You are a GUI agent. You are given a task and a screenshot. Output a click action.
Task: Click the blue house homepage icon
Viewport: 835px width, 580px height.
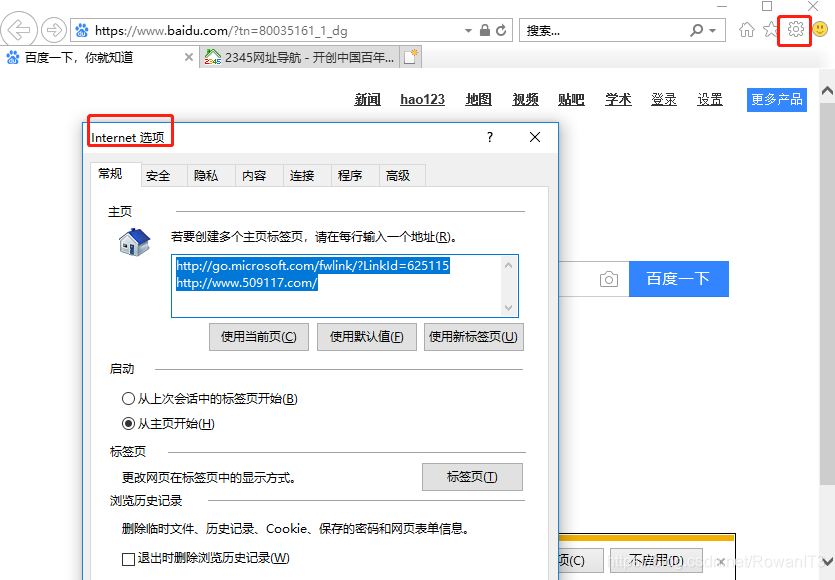click(134, 242)
